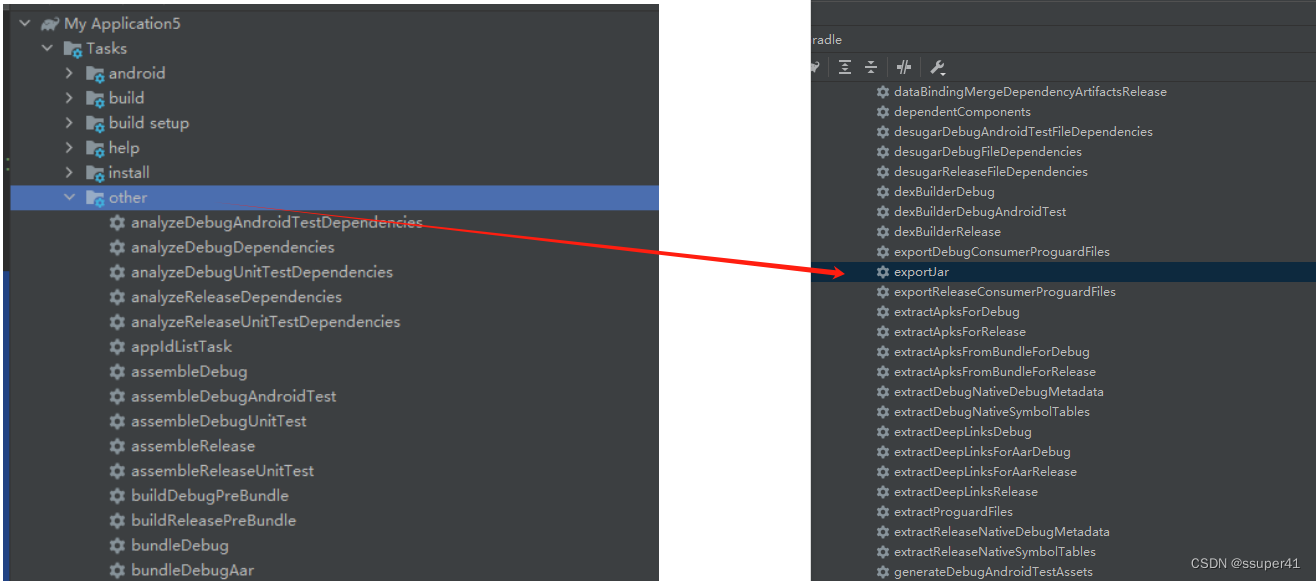Select the assembleDebugAndroidTest task
Viewport: 1316px width, 581px height.
[x=234, y=397]
